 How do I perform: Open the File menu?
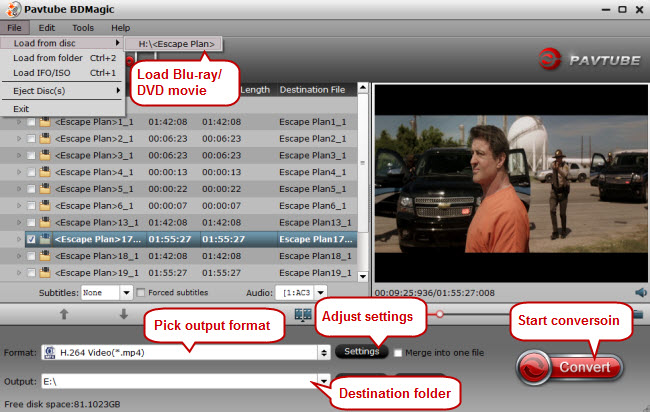[x=14, y=28]
